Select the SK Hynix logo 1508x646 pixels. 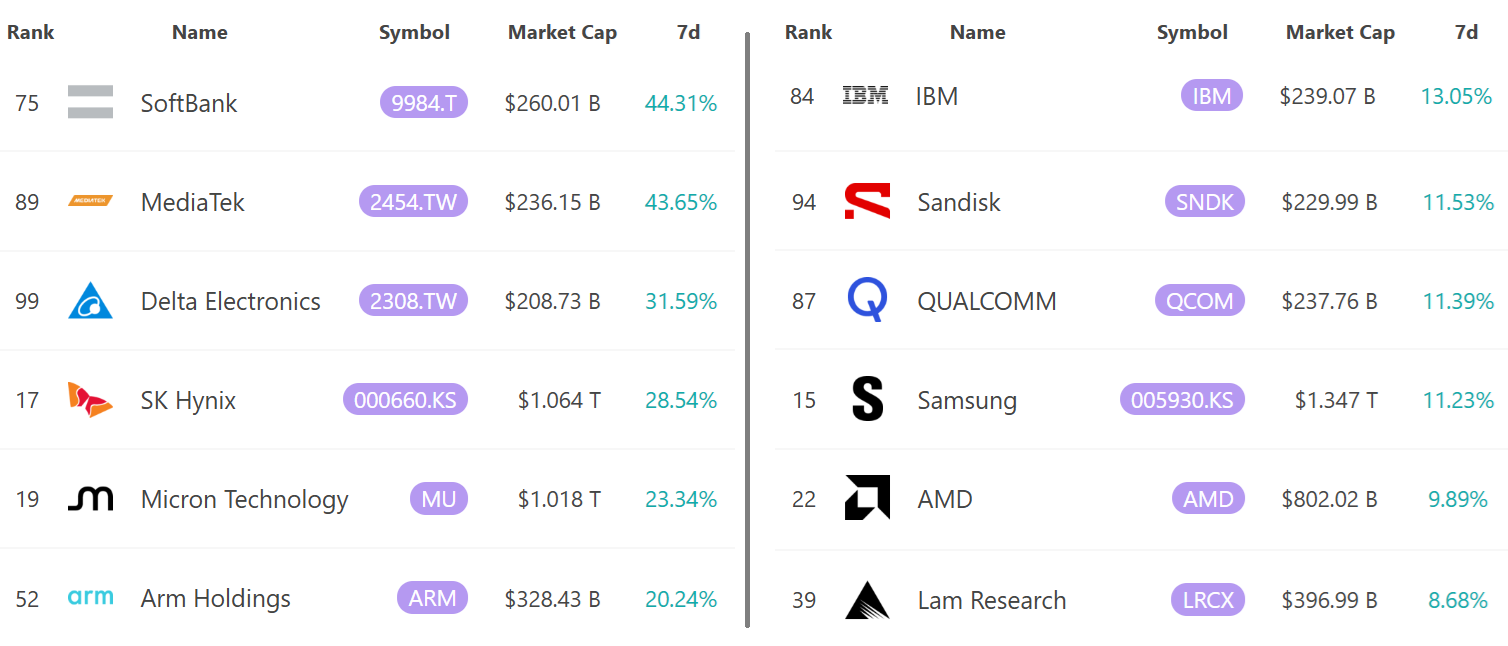point(90,400)
